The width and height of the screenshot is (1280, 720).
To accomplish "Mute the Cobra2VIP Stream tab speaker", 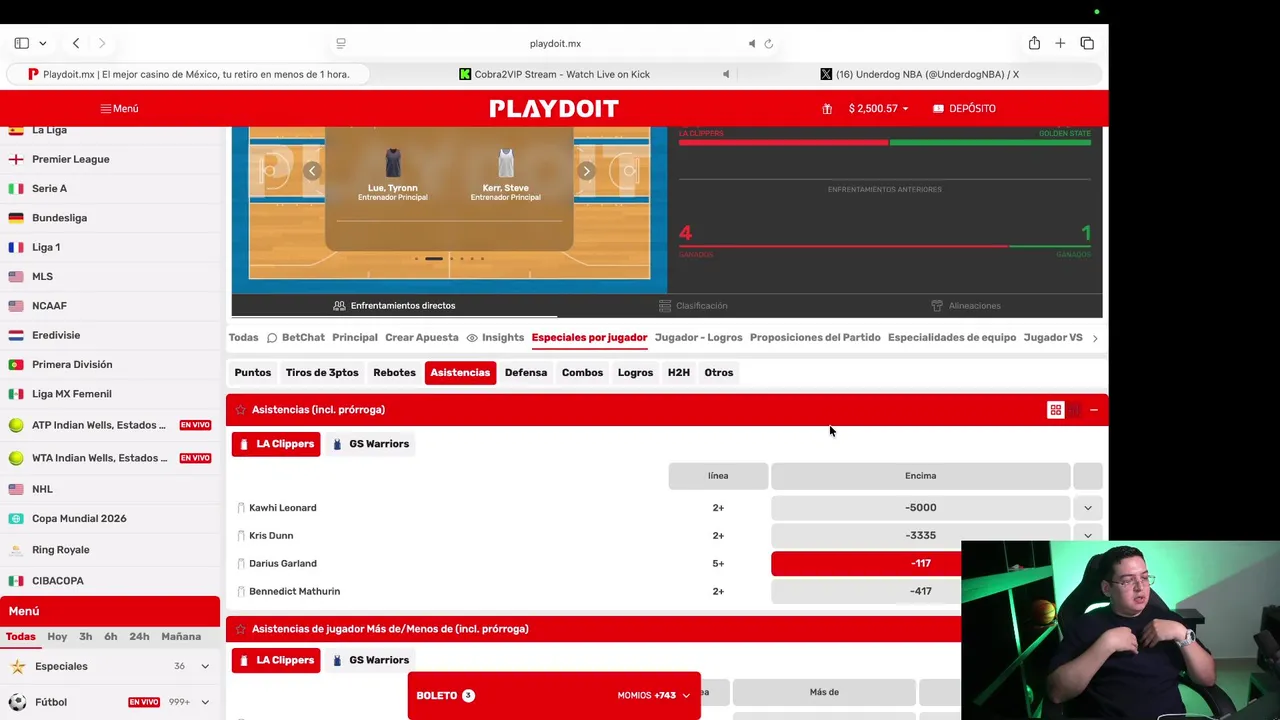I will click(726, 74).
